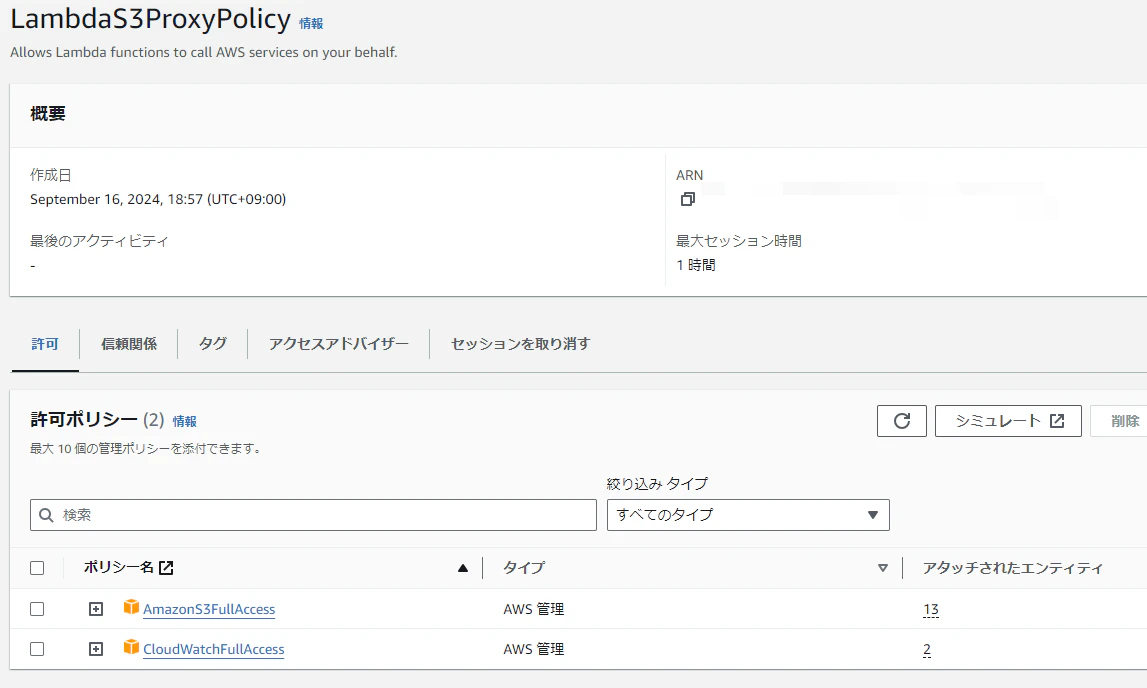Click the ポリシー名 column header
Screen dimensions: 1147x688
tap(119, 567)
